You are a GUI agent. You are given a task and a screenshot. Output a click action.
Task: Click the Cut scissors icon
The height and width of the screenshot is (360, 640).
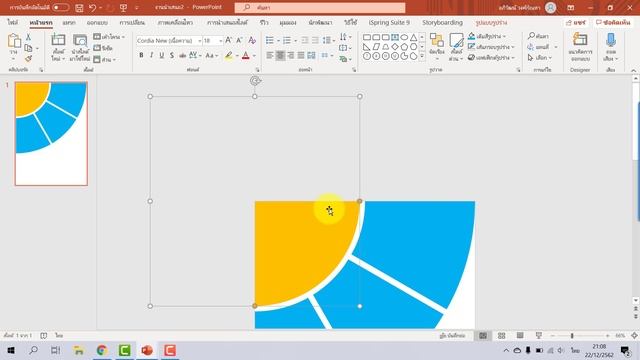tap(28, 37)
